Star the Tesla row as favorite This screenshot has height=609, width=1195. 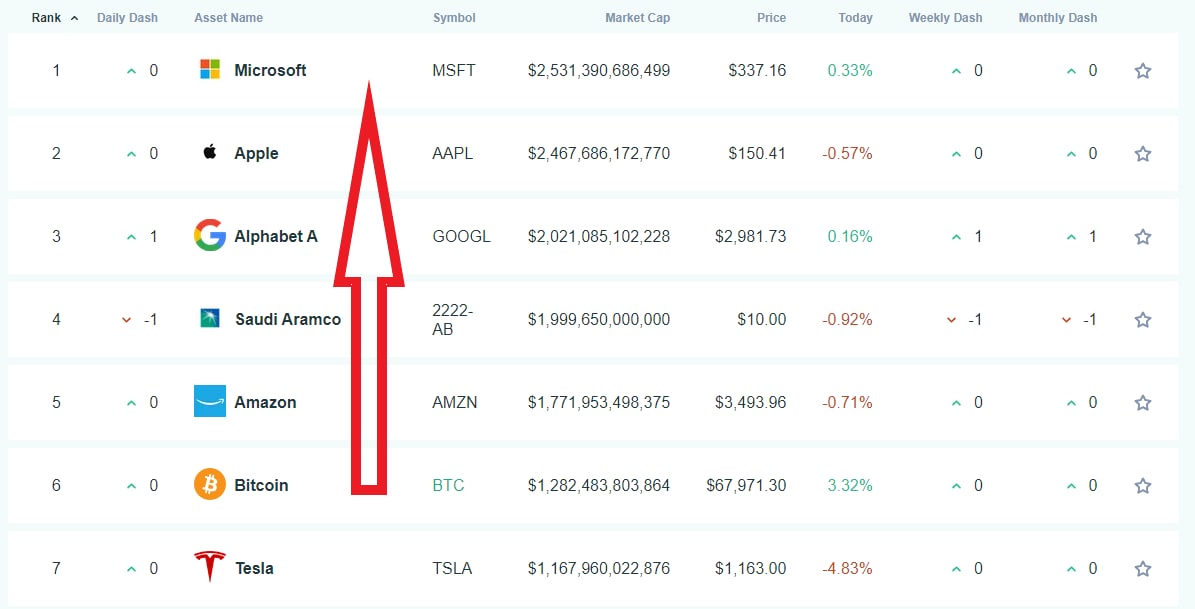coord(1143,569)
